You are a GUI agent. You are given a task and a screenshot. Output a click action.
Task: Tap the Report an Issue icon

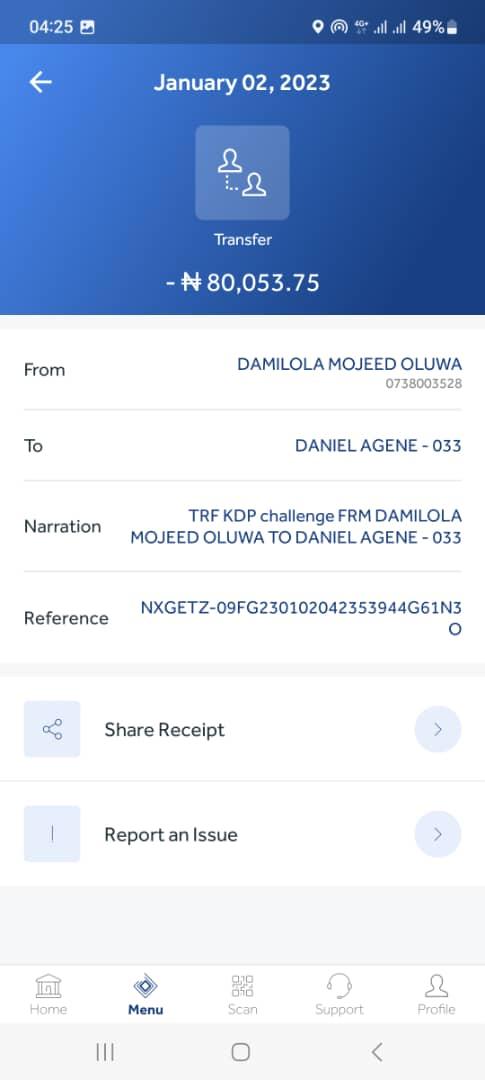52,834
